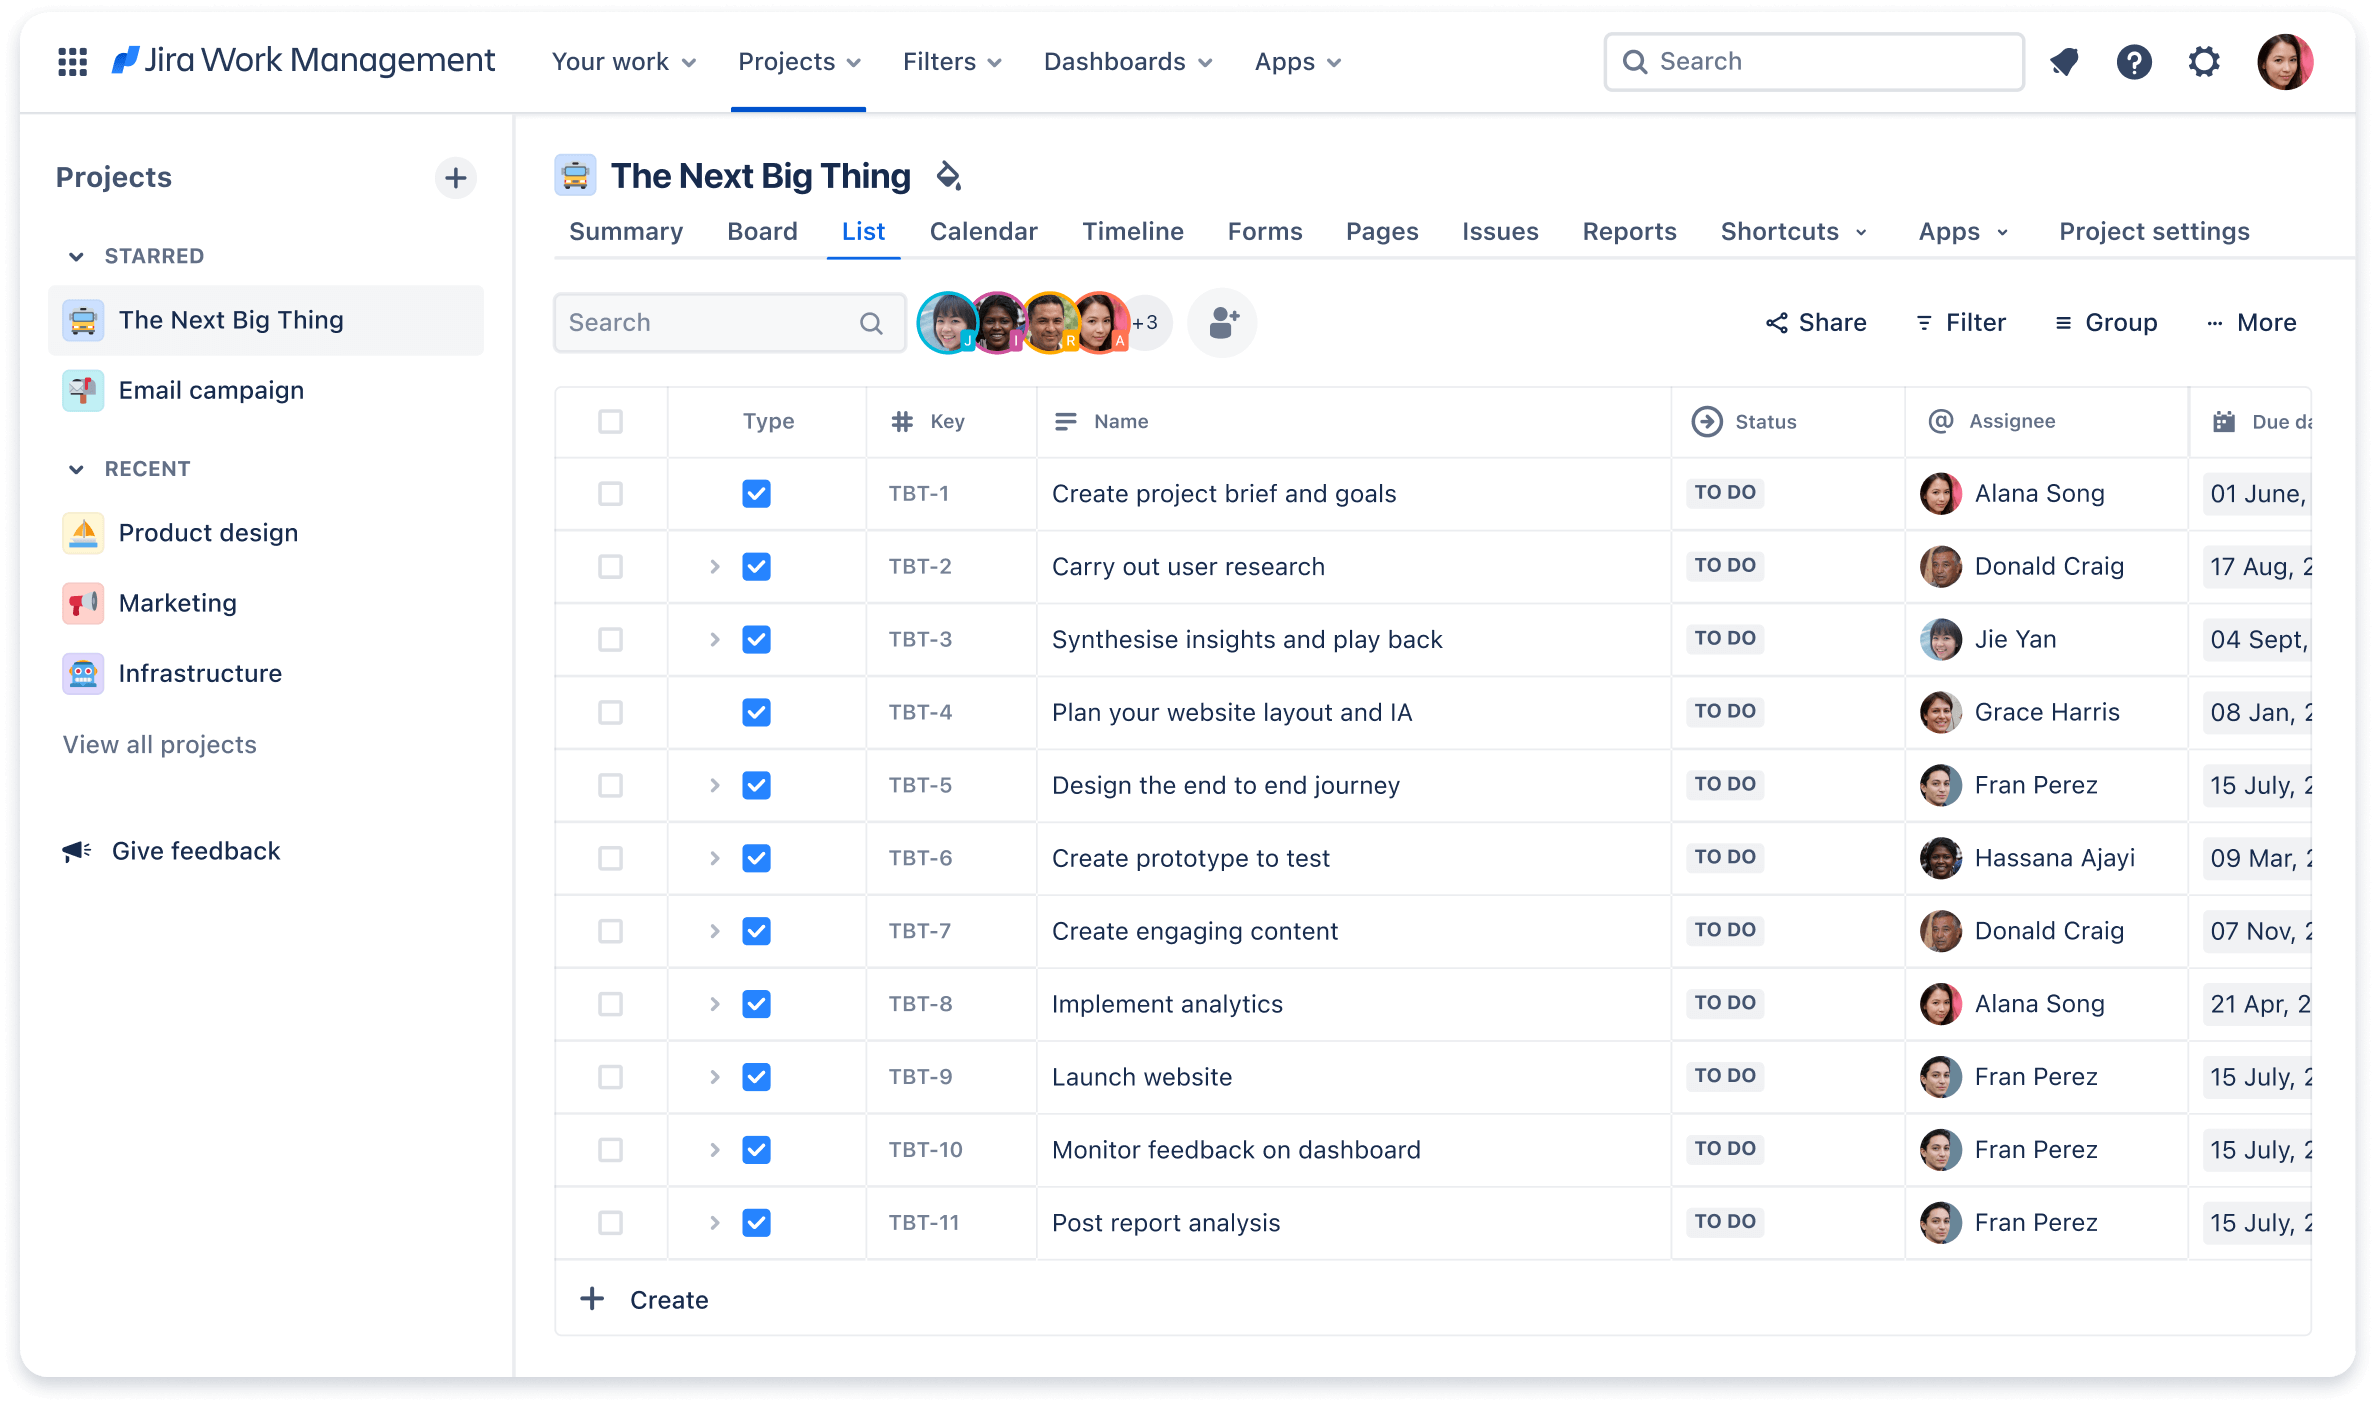Switch to the Timeline tab

pos(1133,231)
